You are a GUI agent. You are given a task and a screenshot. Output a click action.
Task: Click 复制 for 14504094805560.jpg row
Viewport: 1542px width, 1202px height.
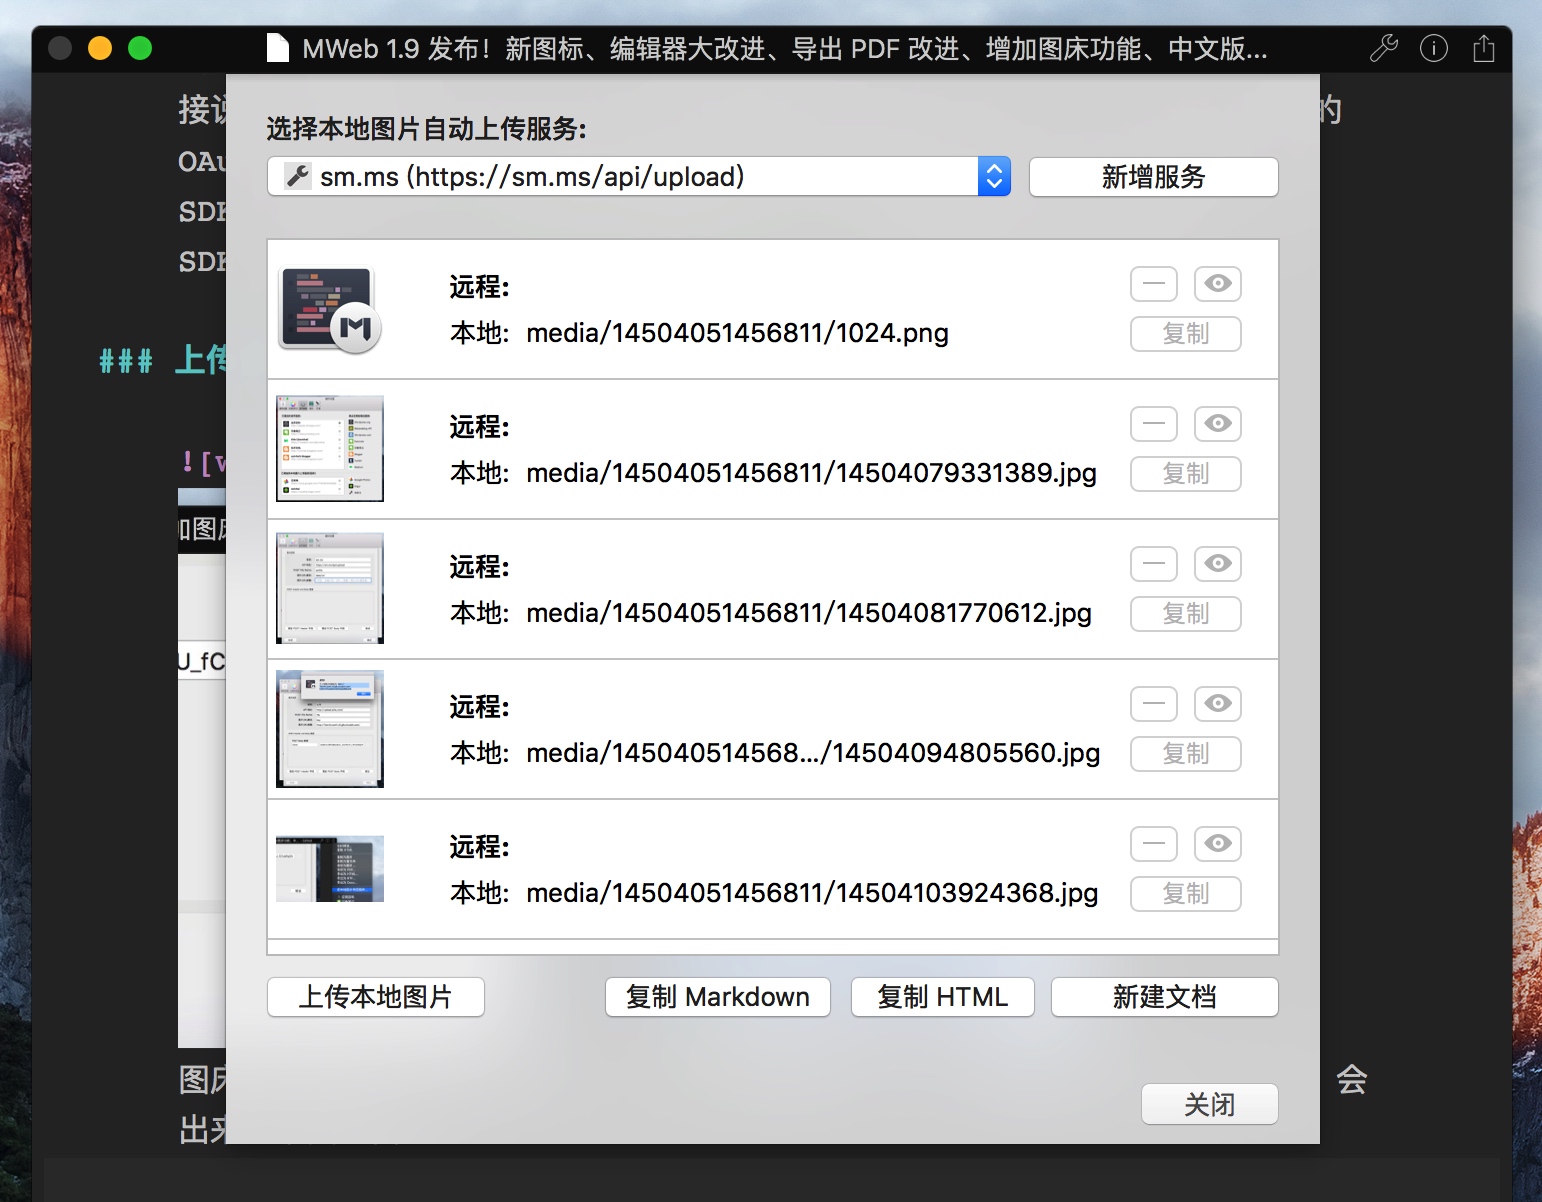click(x=1186, y=754)
